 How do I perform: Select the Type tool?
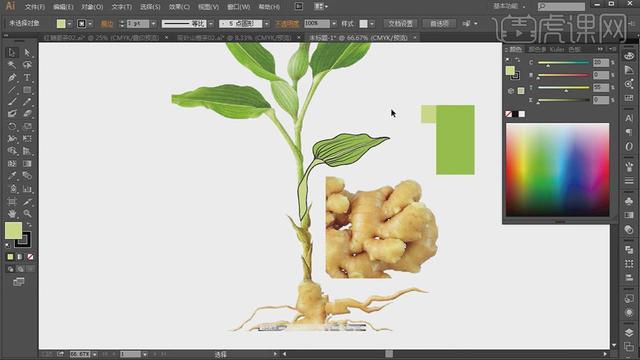[27, 78]
